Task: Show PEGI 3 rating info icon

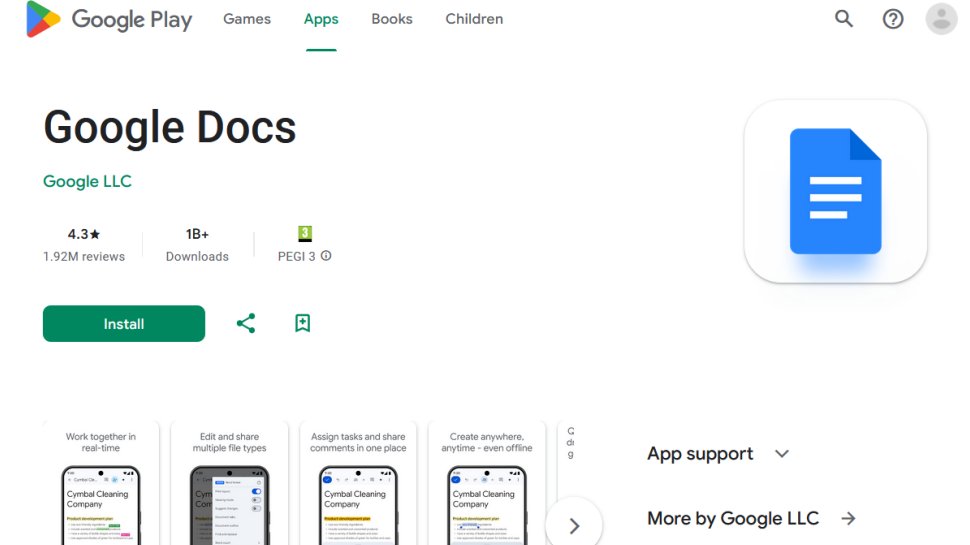Action: [326, 255]
